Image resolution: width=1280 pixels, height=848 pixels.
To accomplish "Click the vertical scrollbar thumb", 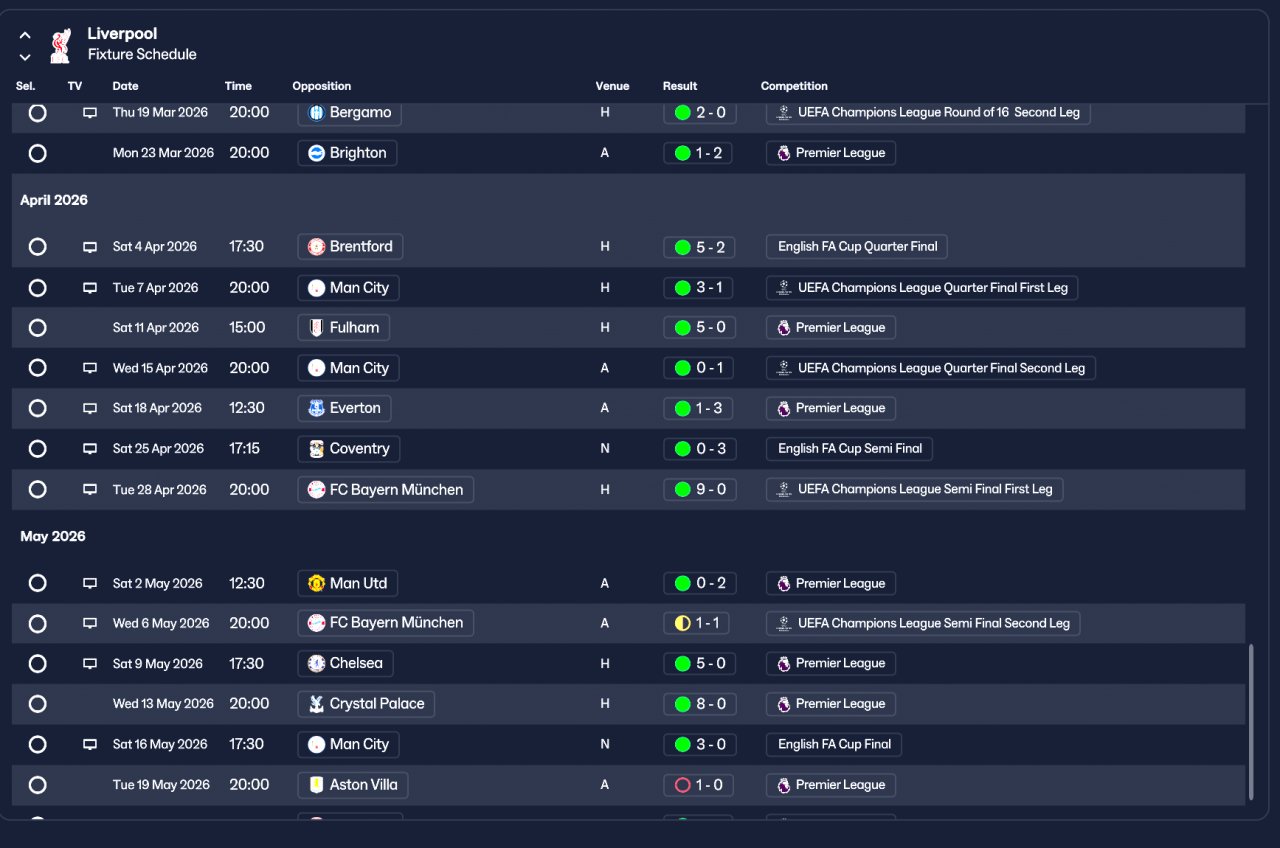I will tap(1251, 722).
